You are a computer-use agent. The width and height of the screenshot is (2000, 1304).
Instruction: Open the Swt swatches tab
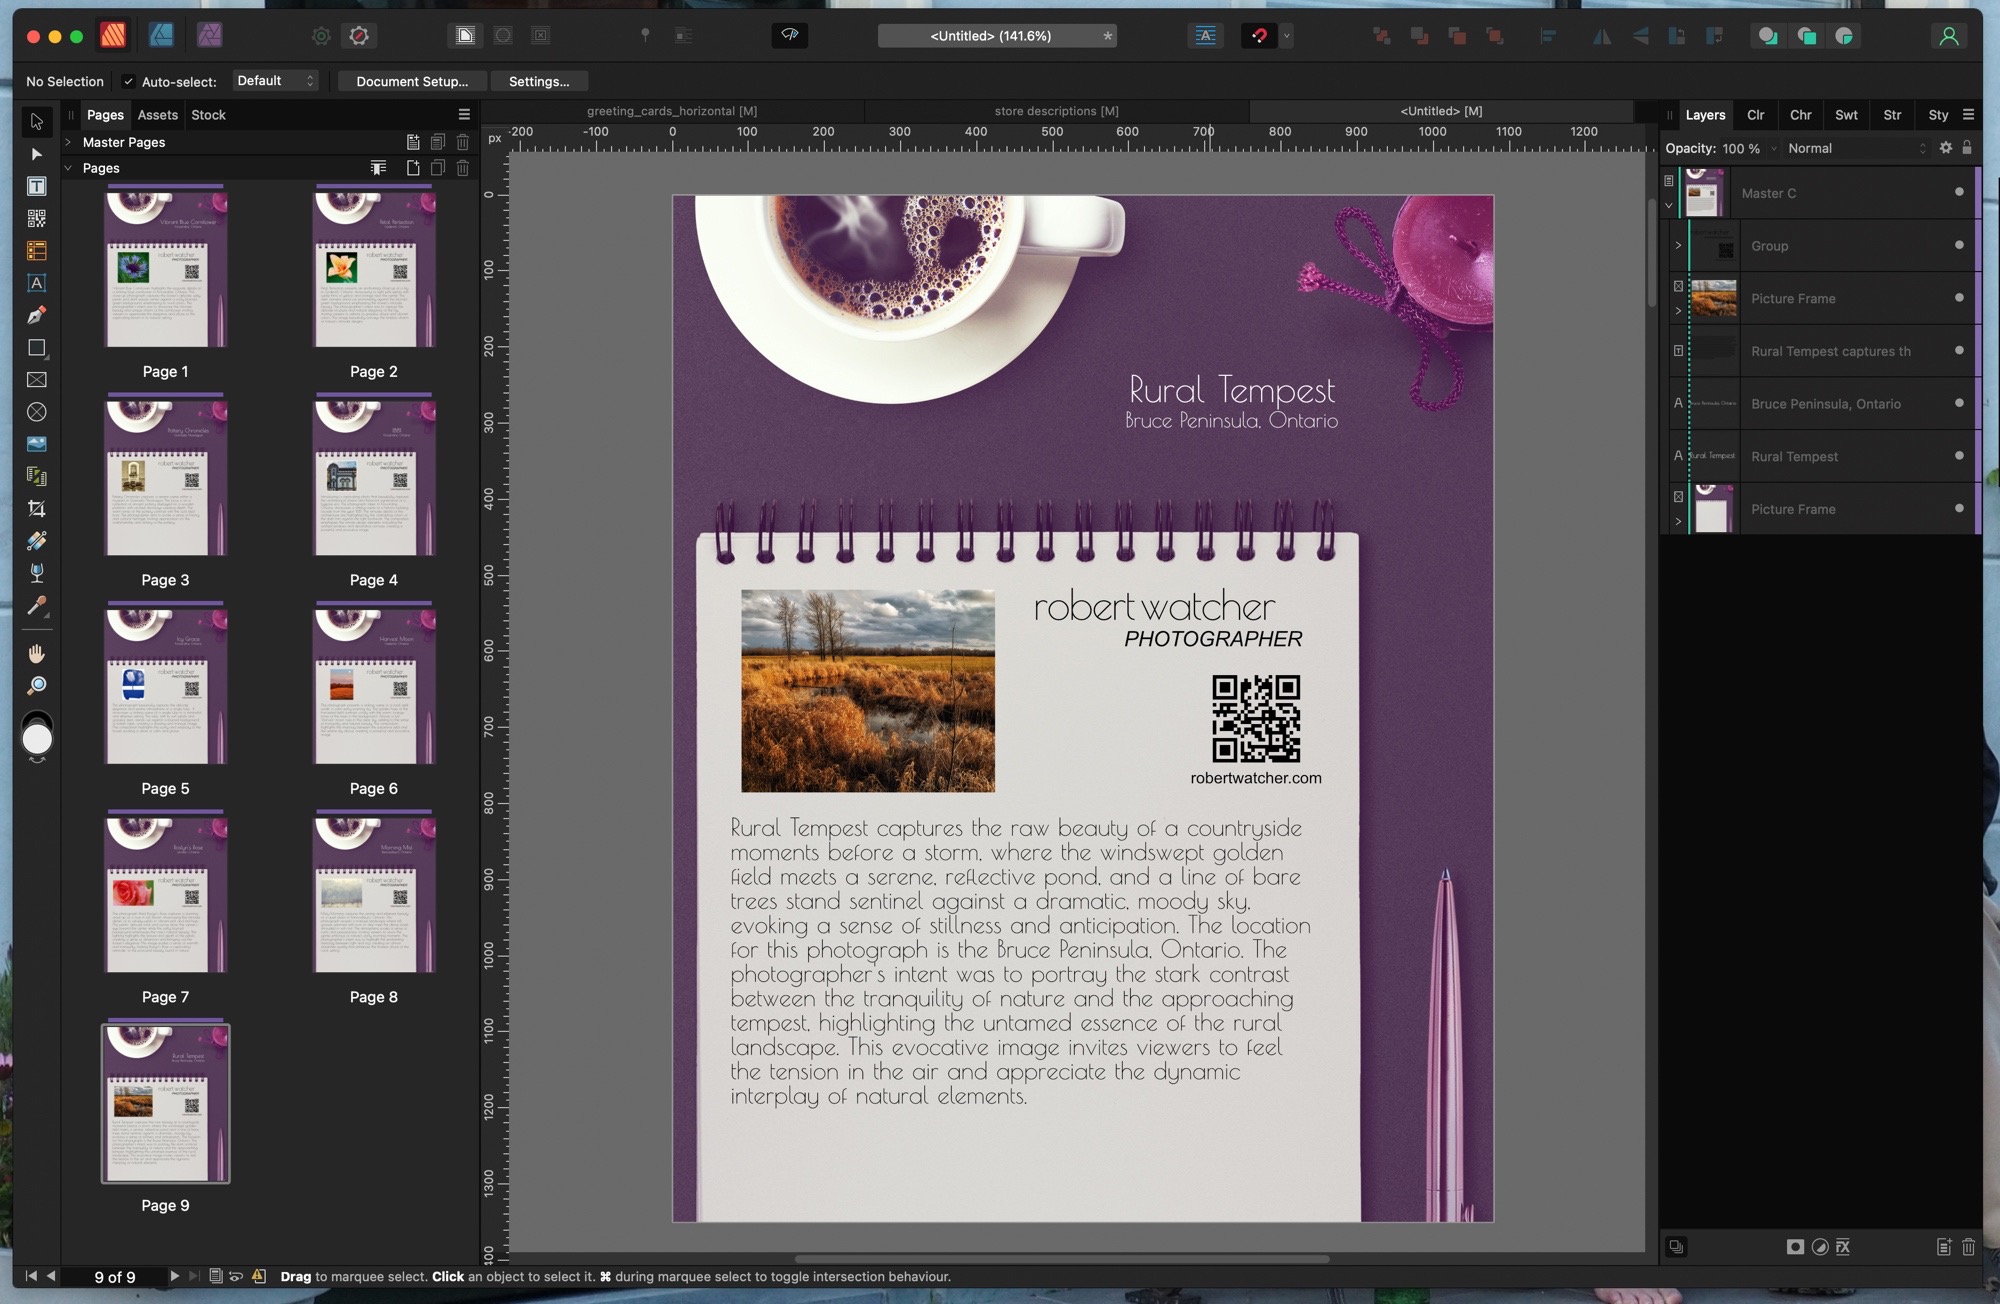click(1846, 115)
